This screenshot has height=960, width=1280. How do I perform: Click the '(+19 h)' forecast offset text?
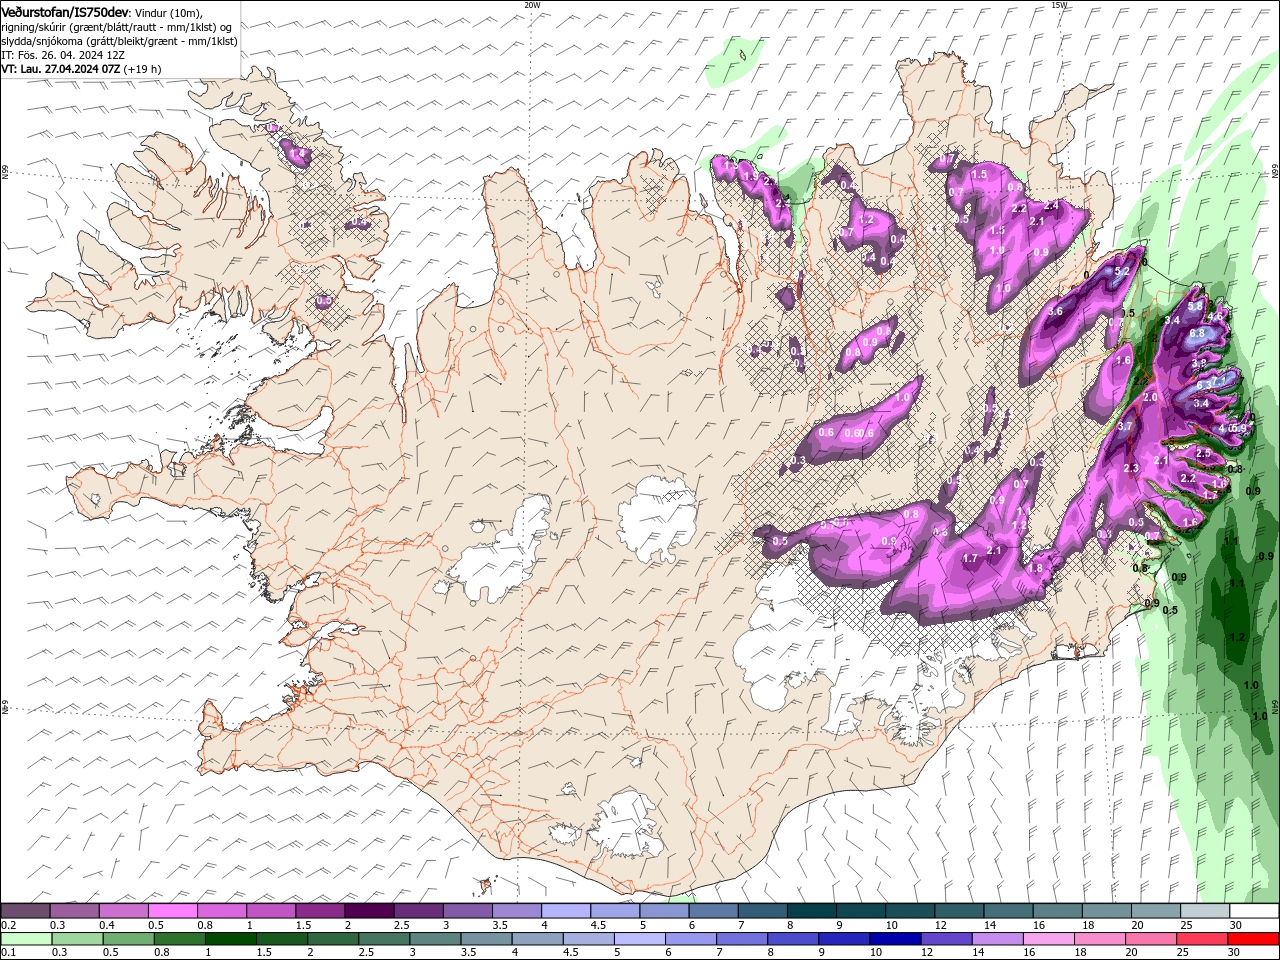tap(143, 69)
